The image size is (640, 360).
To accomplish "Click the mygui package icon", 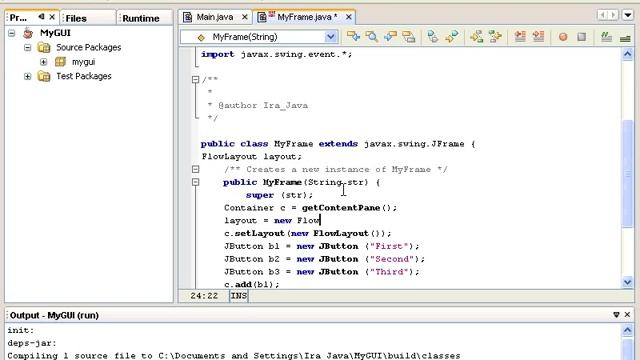I will click(x=60, y=62).
